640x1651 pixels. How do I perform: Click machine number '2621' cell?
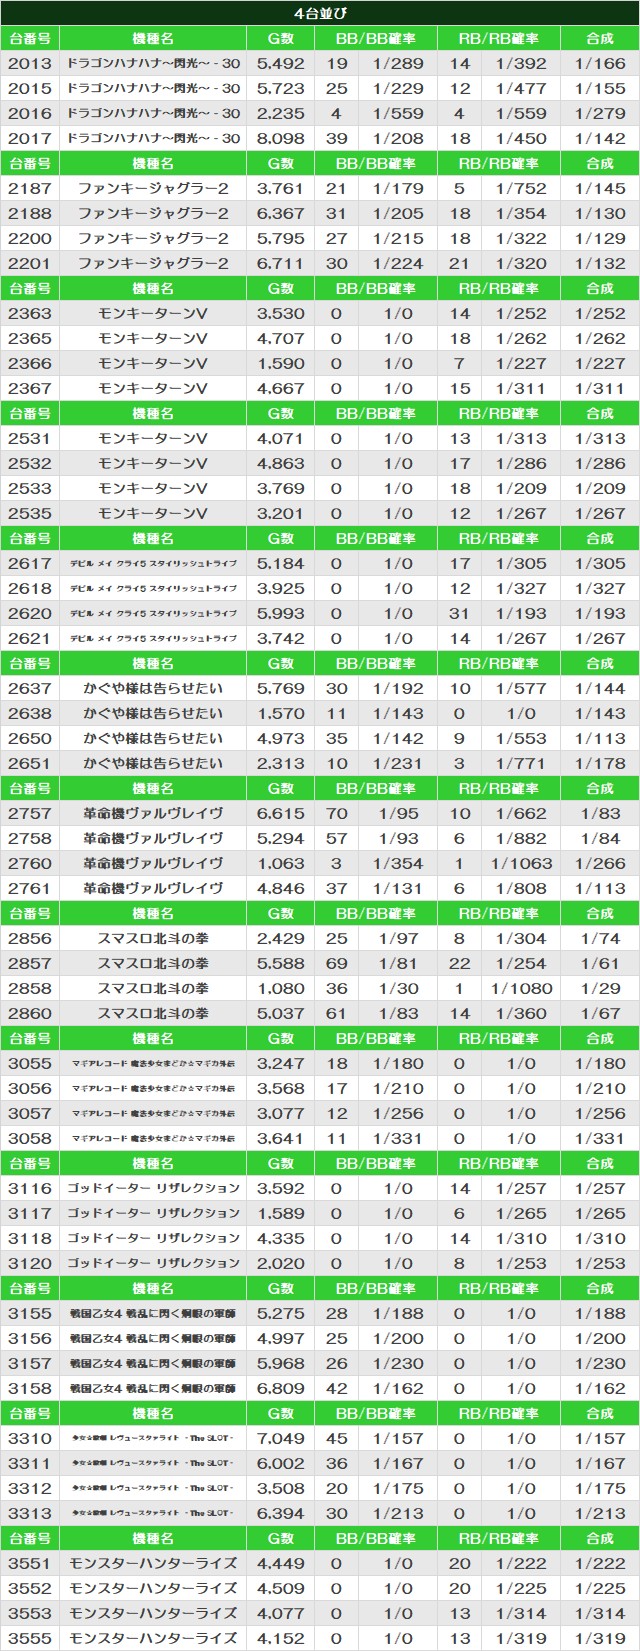tap(30, 638)
